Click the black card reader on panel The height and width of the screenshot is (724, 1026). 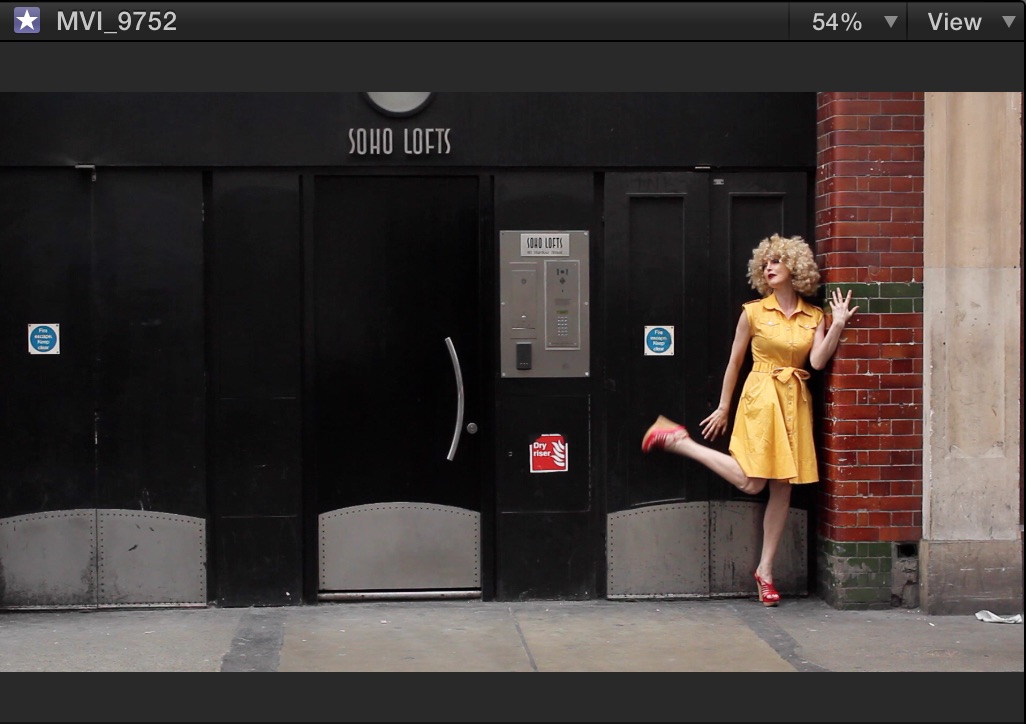523,356
